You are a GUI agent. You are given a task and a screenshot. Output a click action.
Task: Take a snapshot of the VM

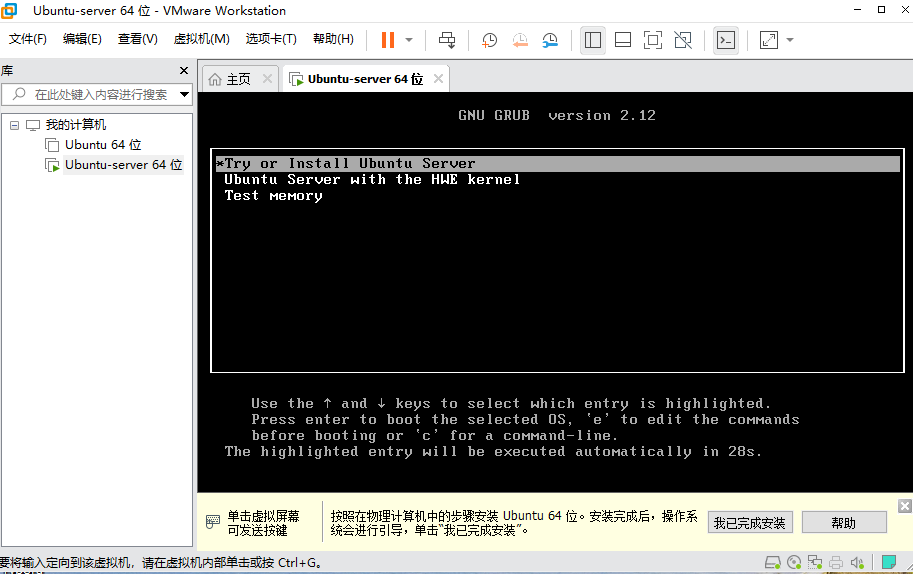(490, 40)
